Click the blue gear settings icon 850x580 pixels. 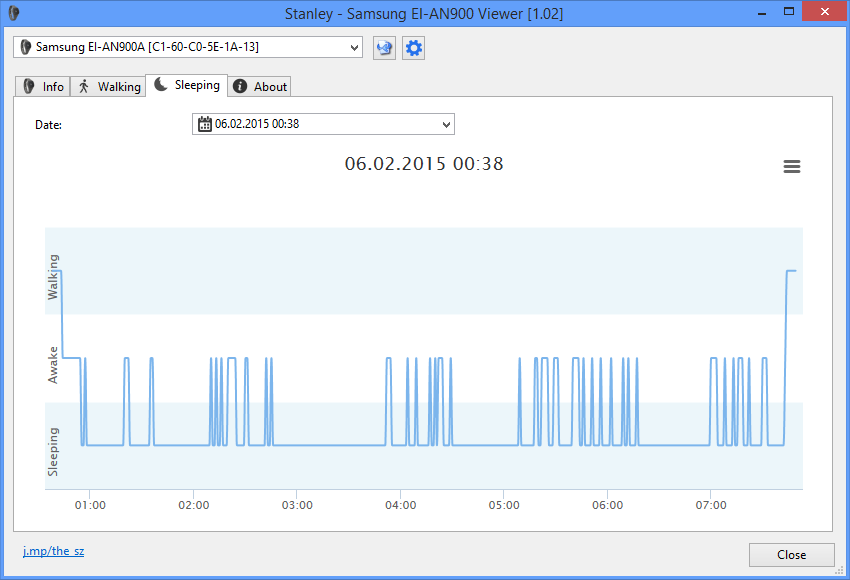tap(414, 48)
